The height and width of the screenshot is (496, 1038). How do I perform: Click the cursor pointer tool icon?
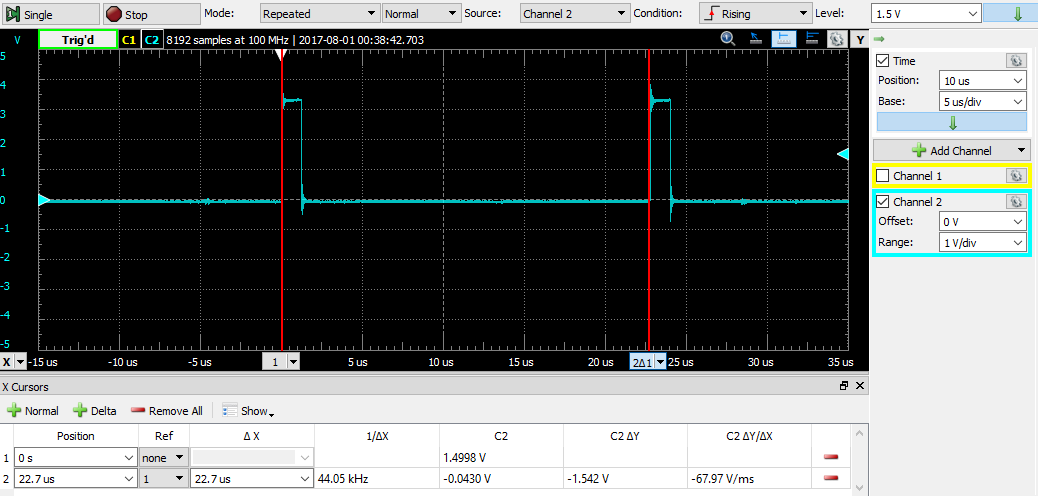click(x=755, y=39)
